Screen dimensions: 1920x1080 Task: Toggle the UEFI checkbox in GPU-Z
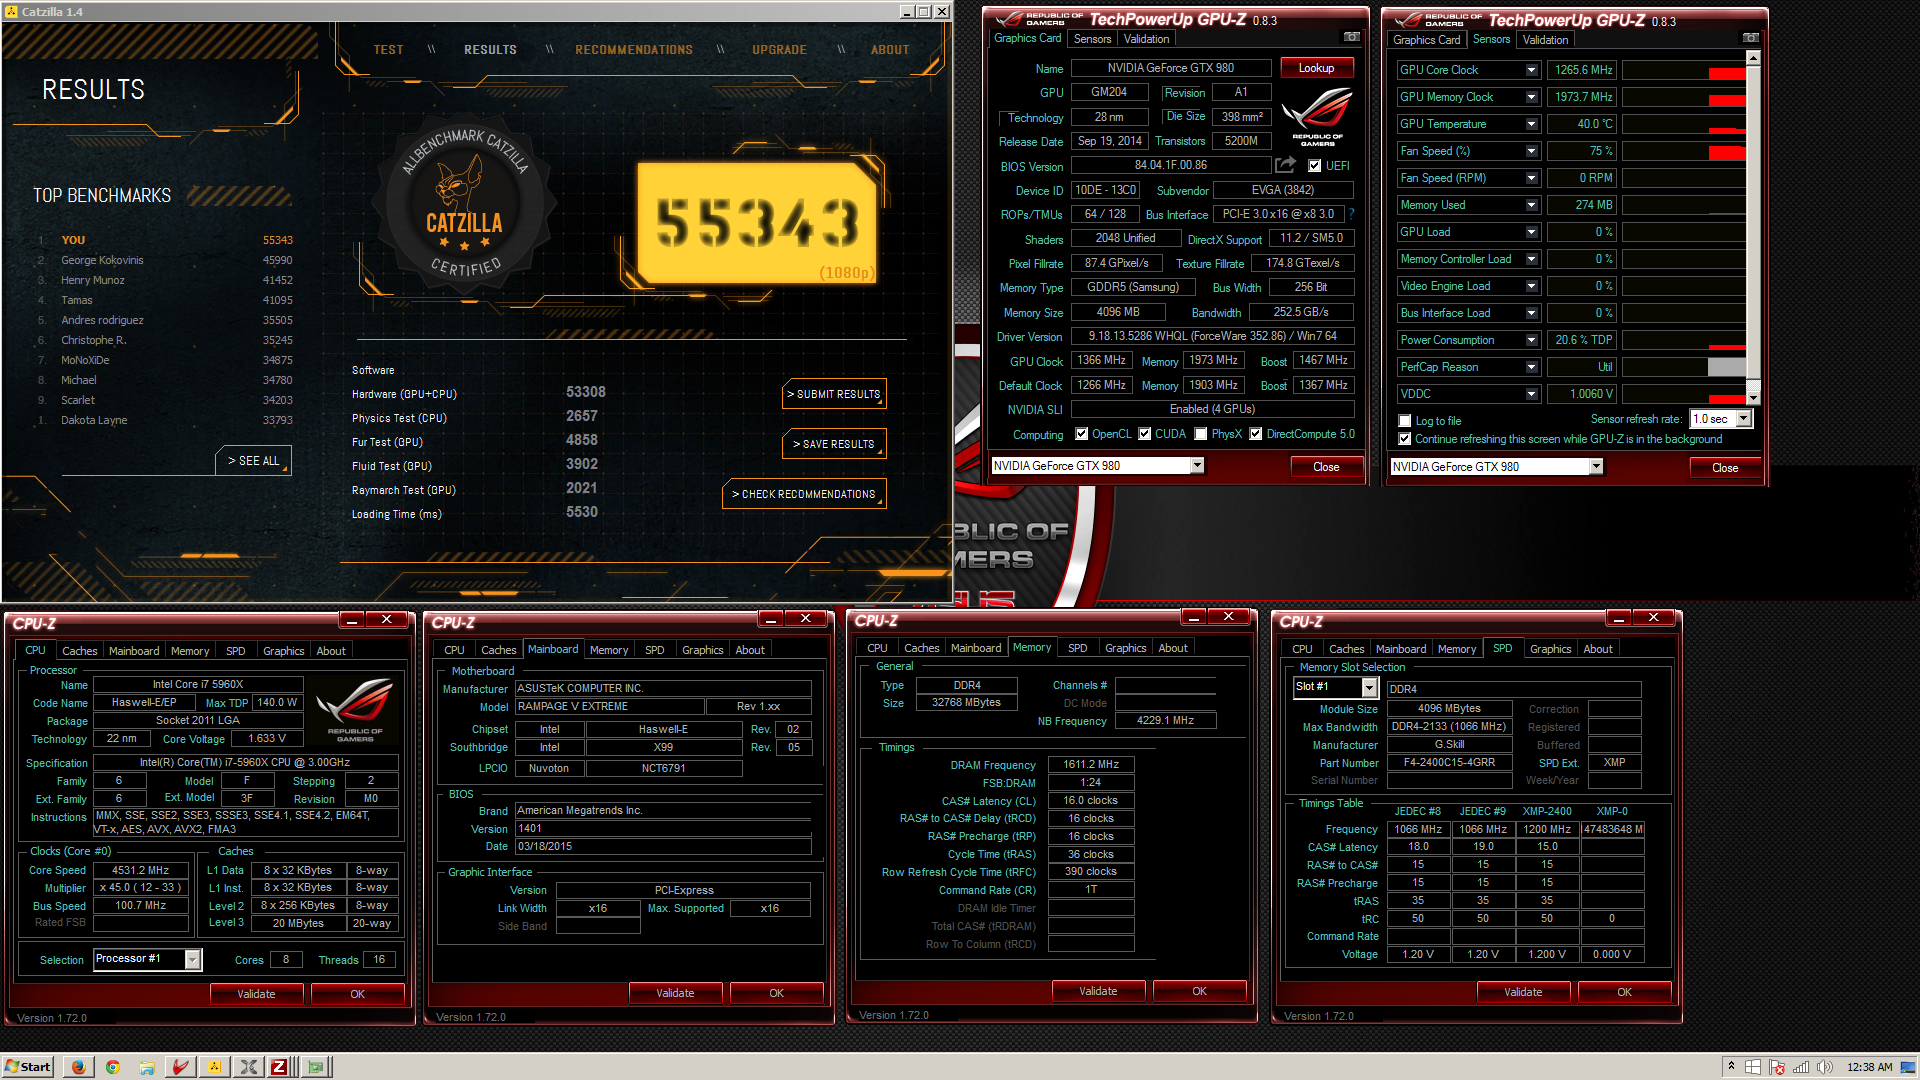[x=1315, y=166]
